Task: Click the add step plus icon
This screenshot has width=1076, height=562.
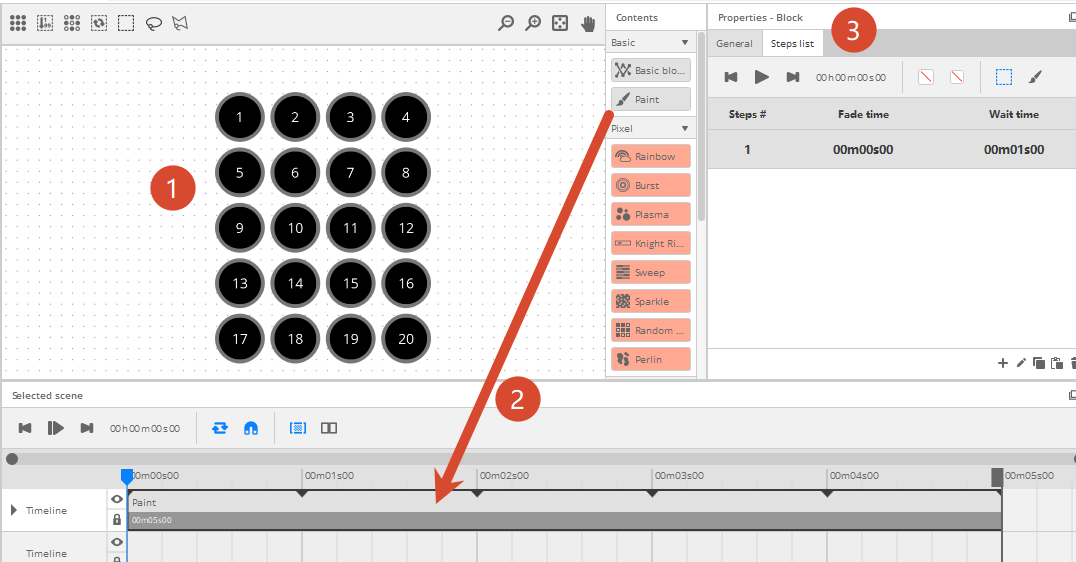Action: [x=1003, y=363]
